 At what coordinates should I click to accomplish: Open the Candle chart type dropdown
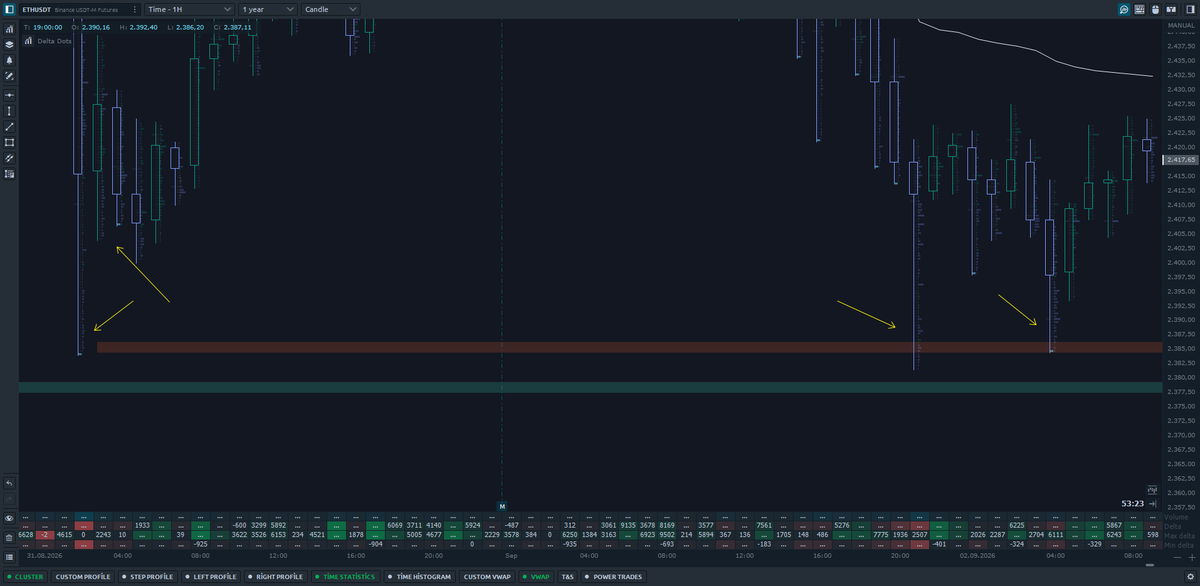(x=330, y=9)
